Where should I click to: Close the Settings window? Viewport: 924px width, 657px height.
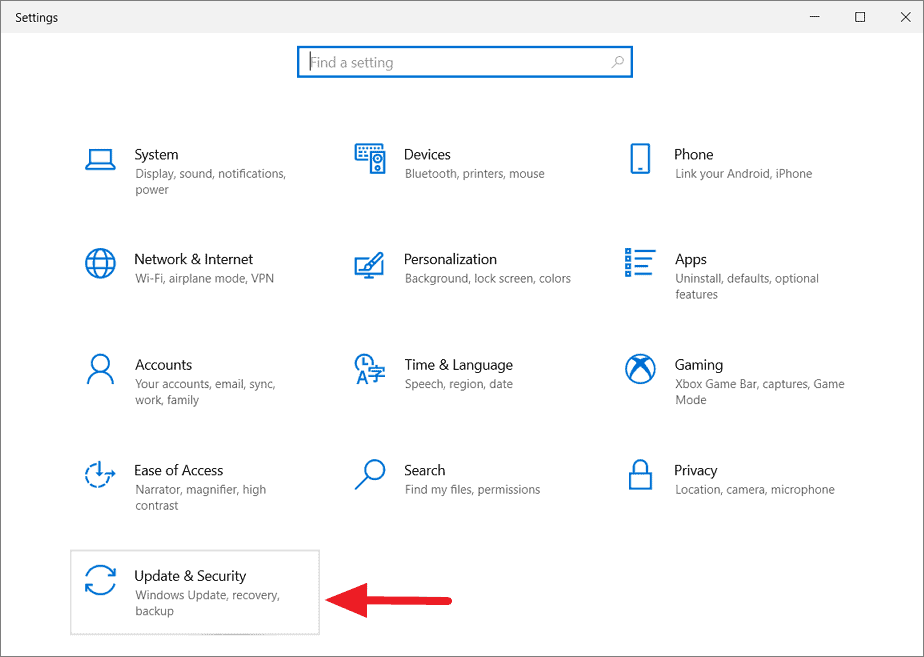click(906, 17)
